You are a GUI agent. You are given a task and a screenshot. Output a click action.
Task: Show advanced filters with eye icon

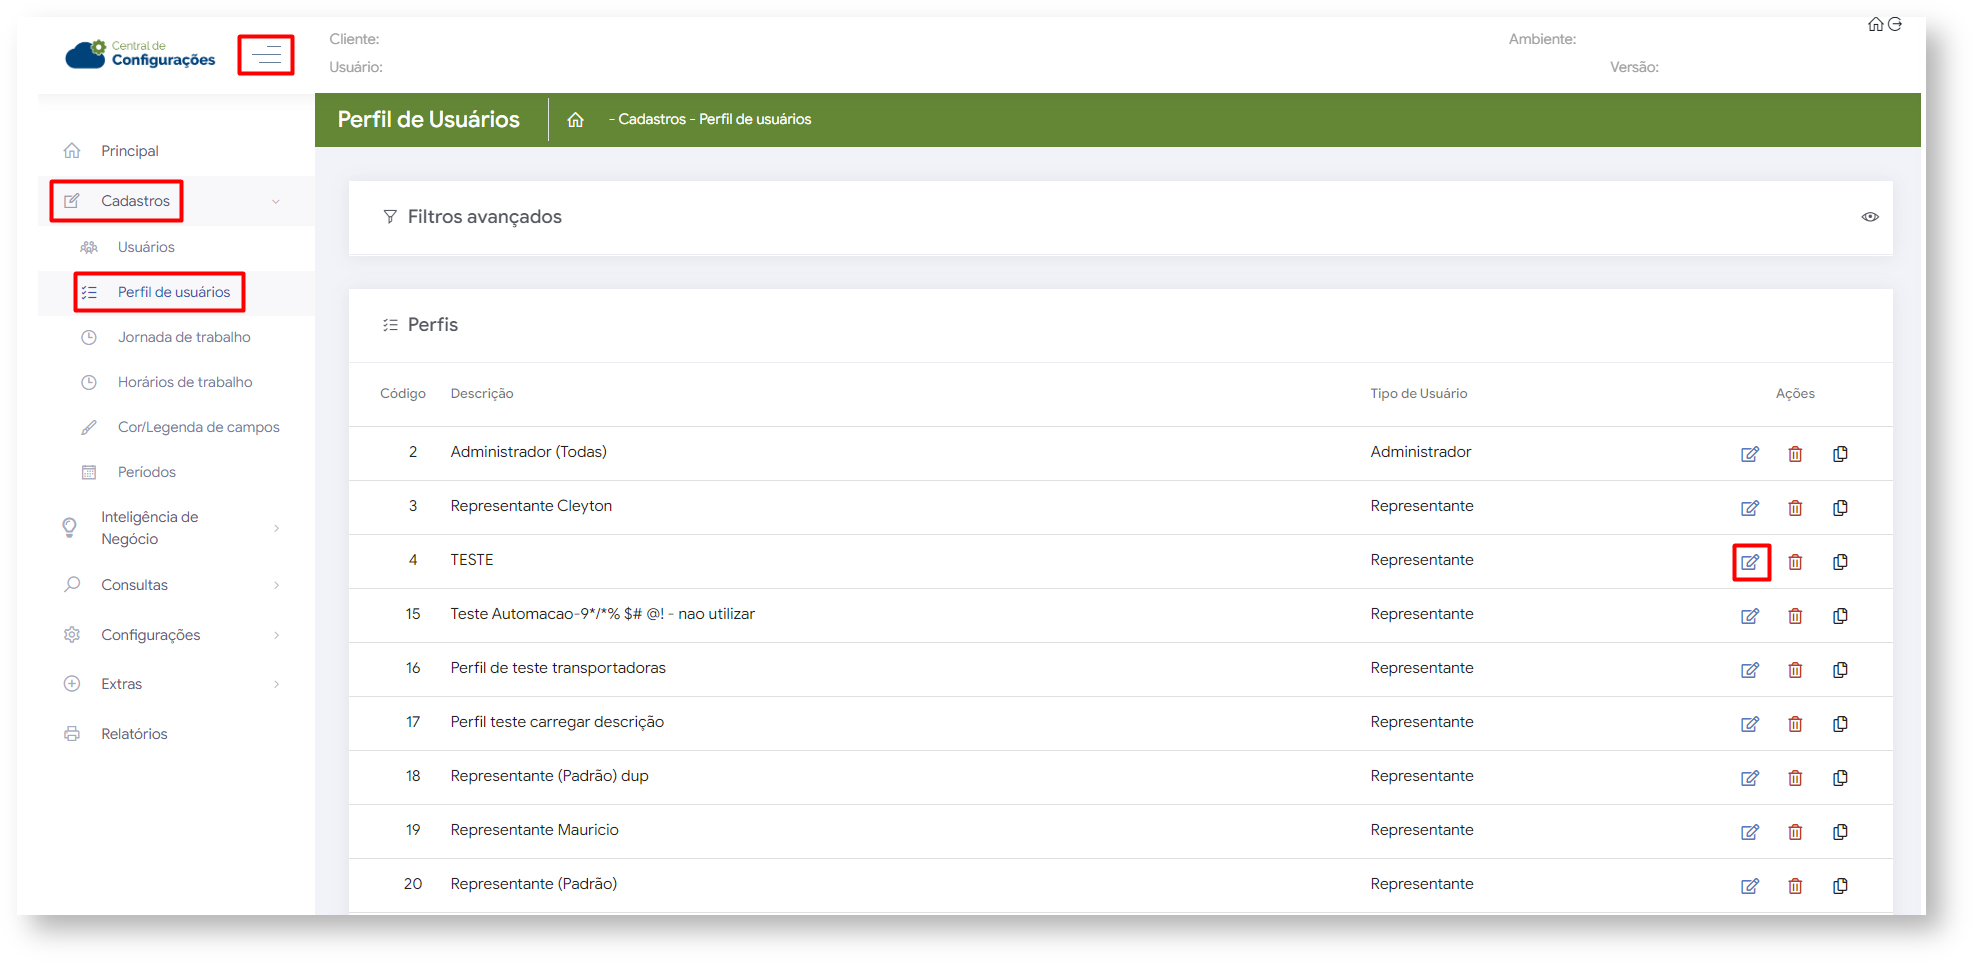click(1869, 217)
